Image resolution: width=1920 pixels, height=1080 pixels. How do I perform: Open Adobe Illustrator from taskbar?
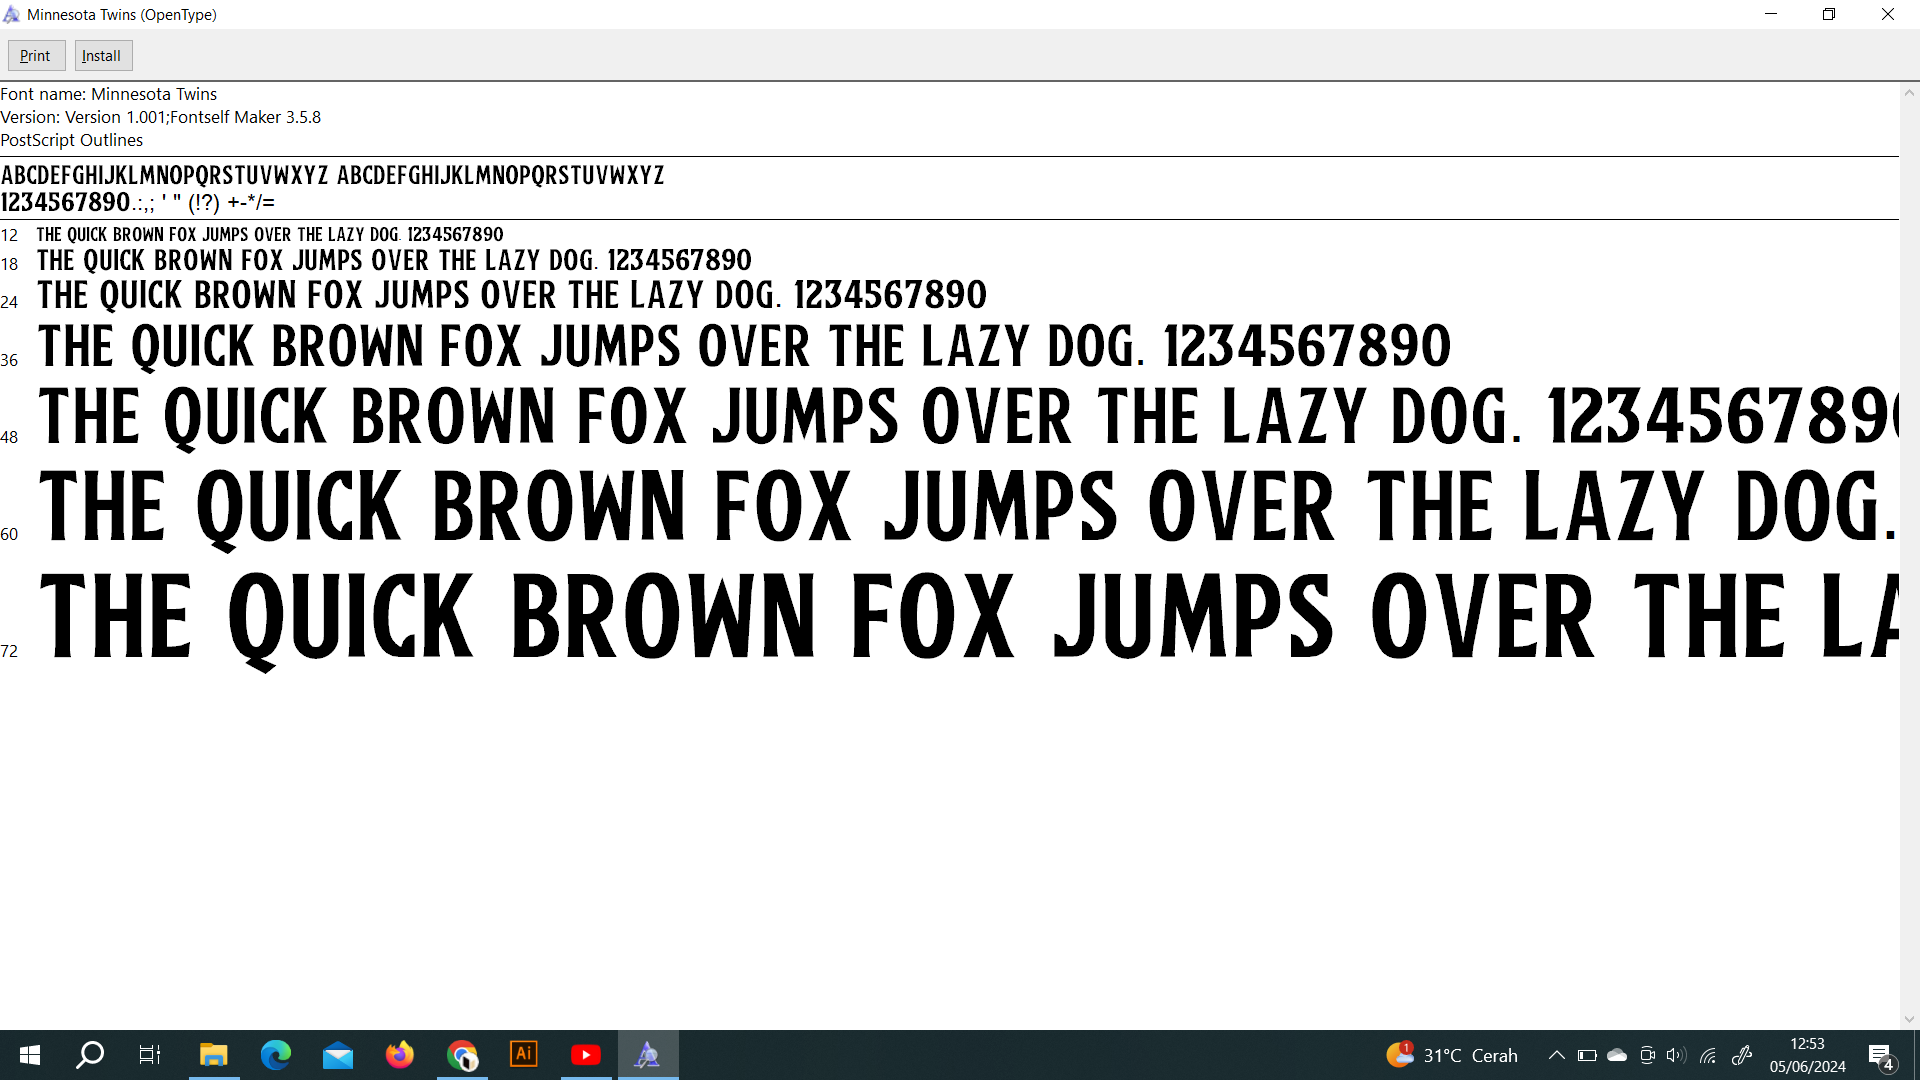(x=524, y=1055)
